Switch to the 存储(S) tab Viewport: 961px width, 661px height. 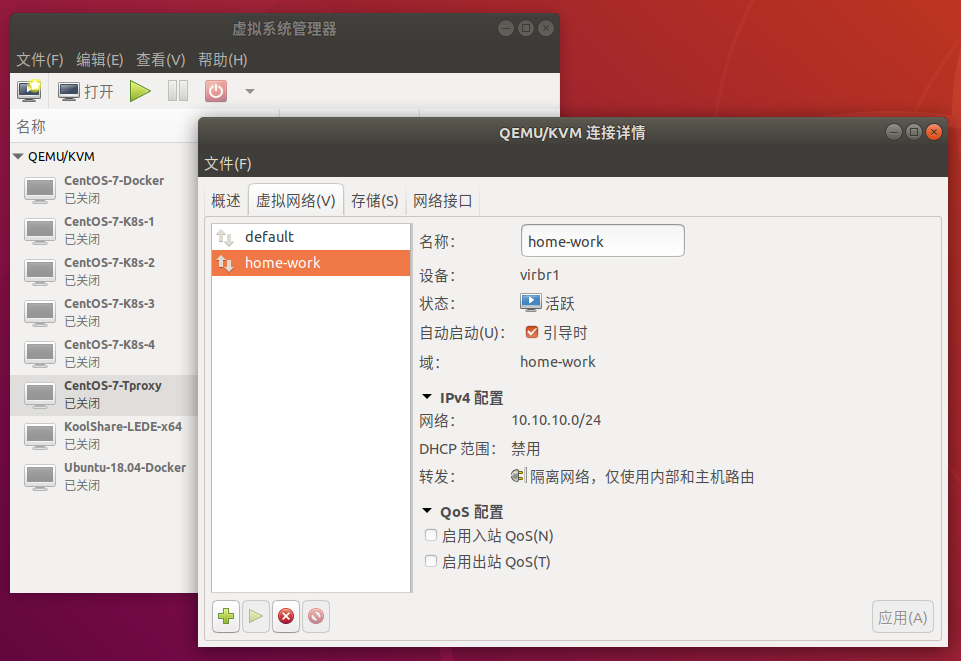click(x=375, y=201)
